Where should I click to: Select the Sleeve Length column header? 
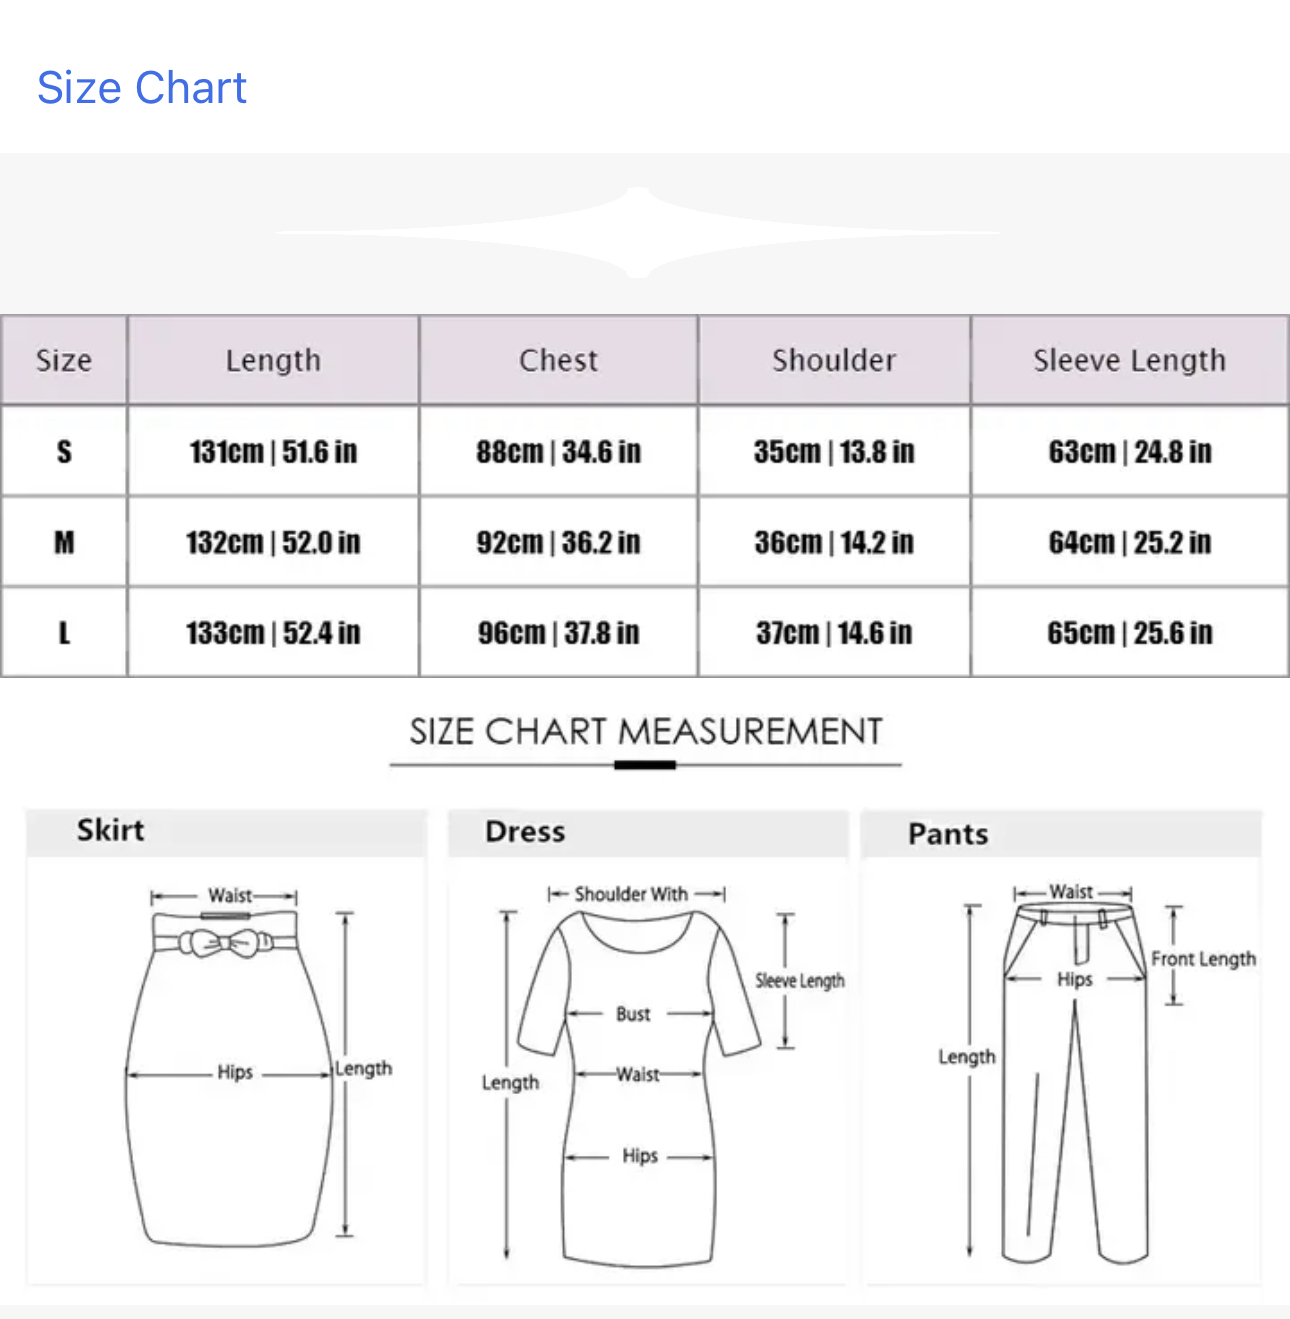[x=1129, y=360]
